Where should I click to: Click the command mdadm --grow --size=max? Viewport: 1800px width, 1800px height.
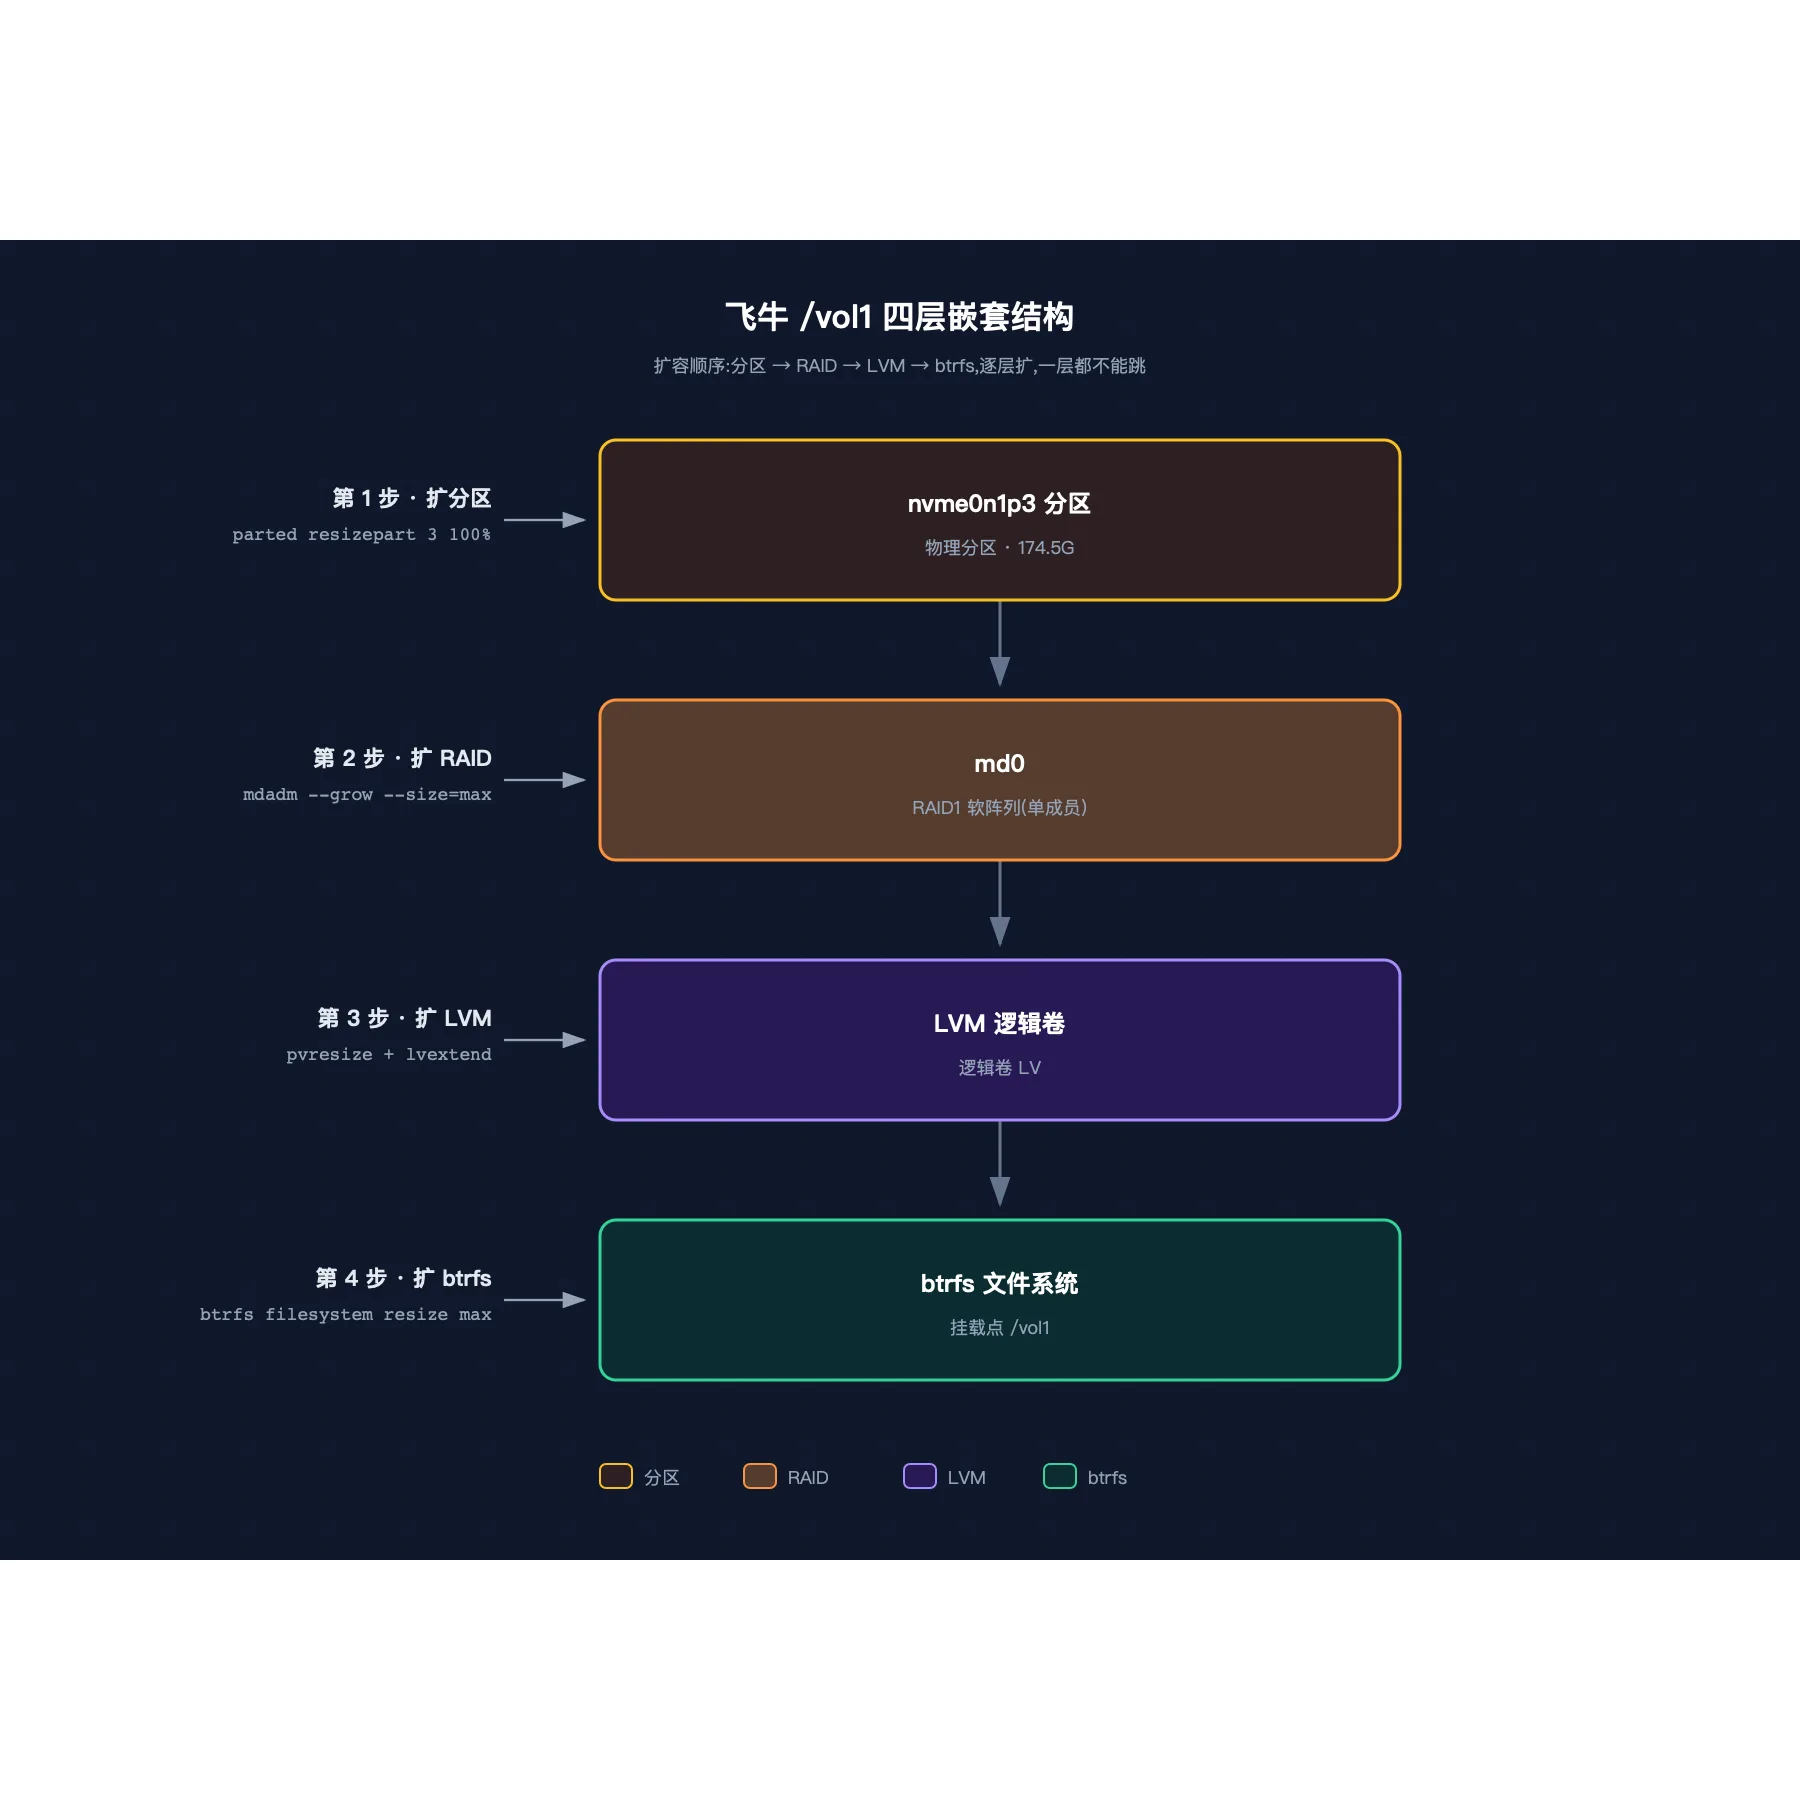(x=367, y=795)
